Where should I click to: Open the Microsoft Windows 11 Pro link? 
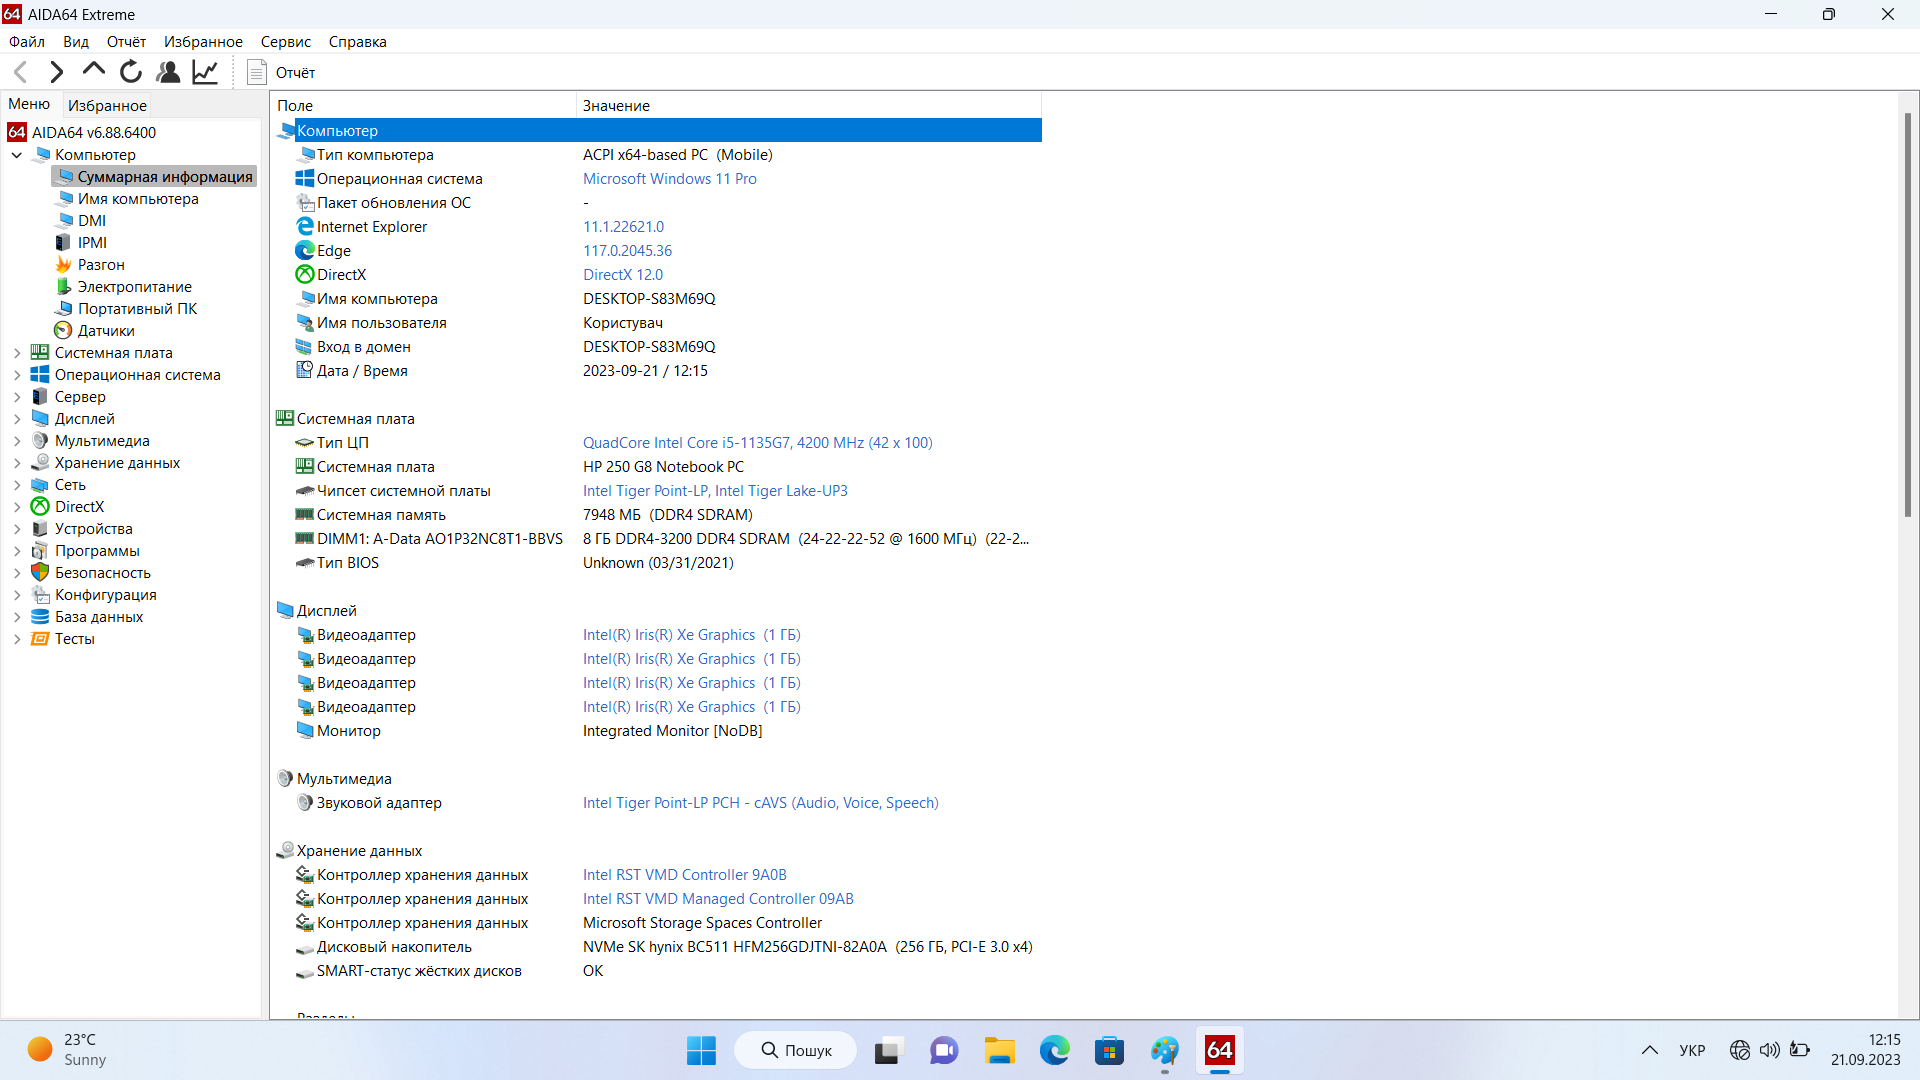[669, 179]
